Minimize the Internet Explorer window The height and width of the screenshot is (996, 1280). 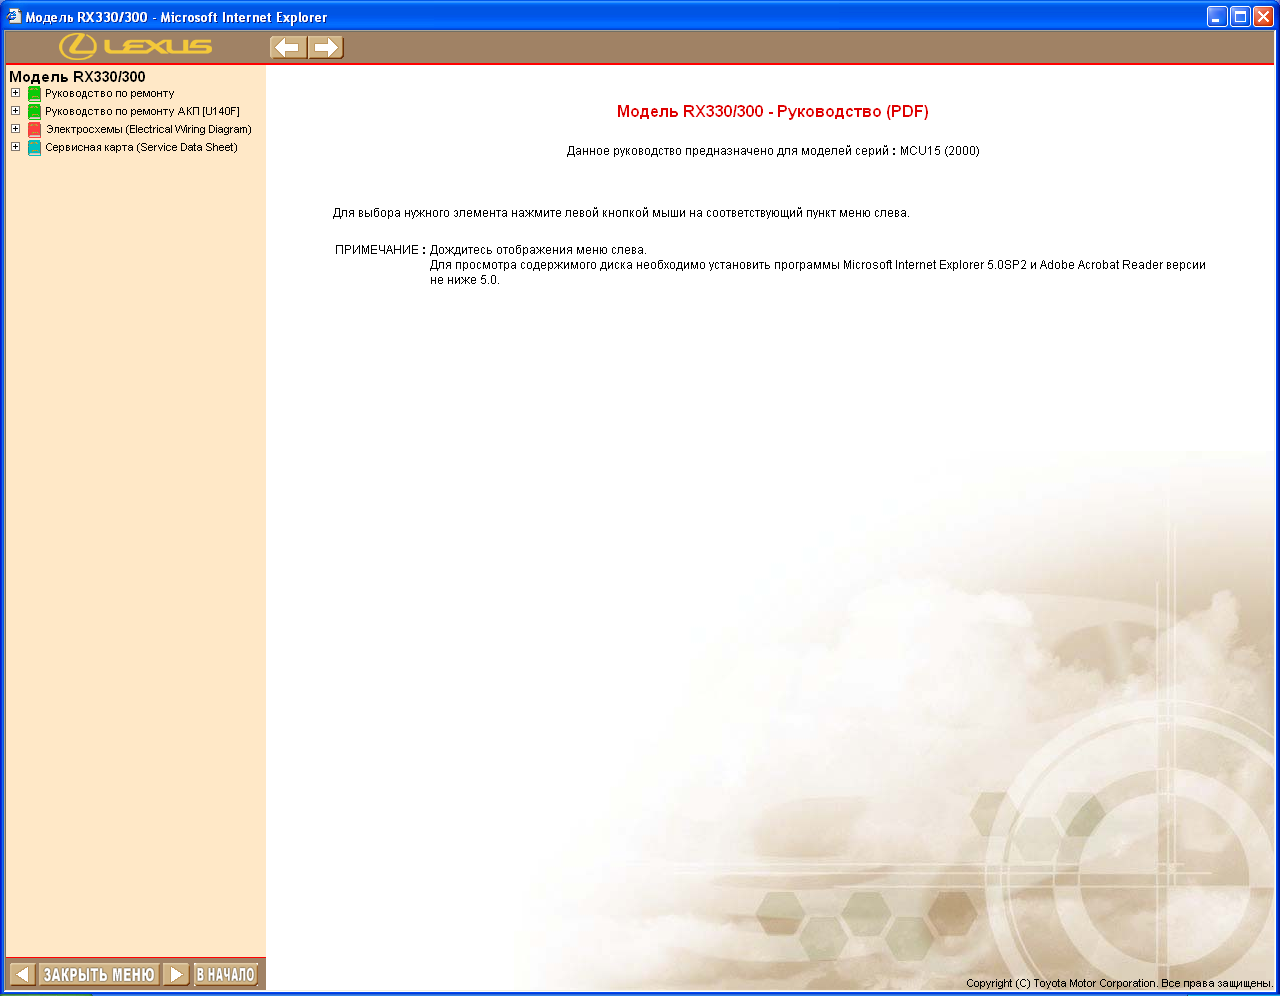point(1217,16)
